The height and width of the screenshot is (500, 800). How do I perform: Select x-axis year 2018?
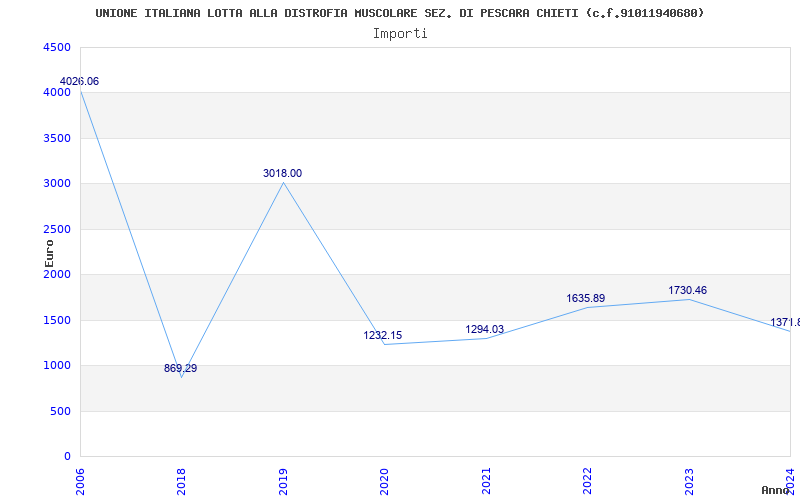pos(181,481)
